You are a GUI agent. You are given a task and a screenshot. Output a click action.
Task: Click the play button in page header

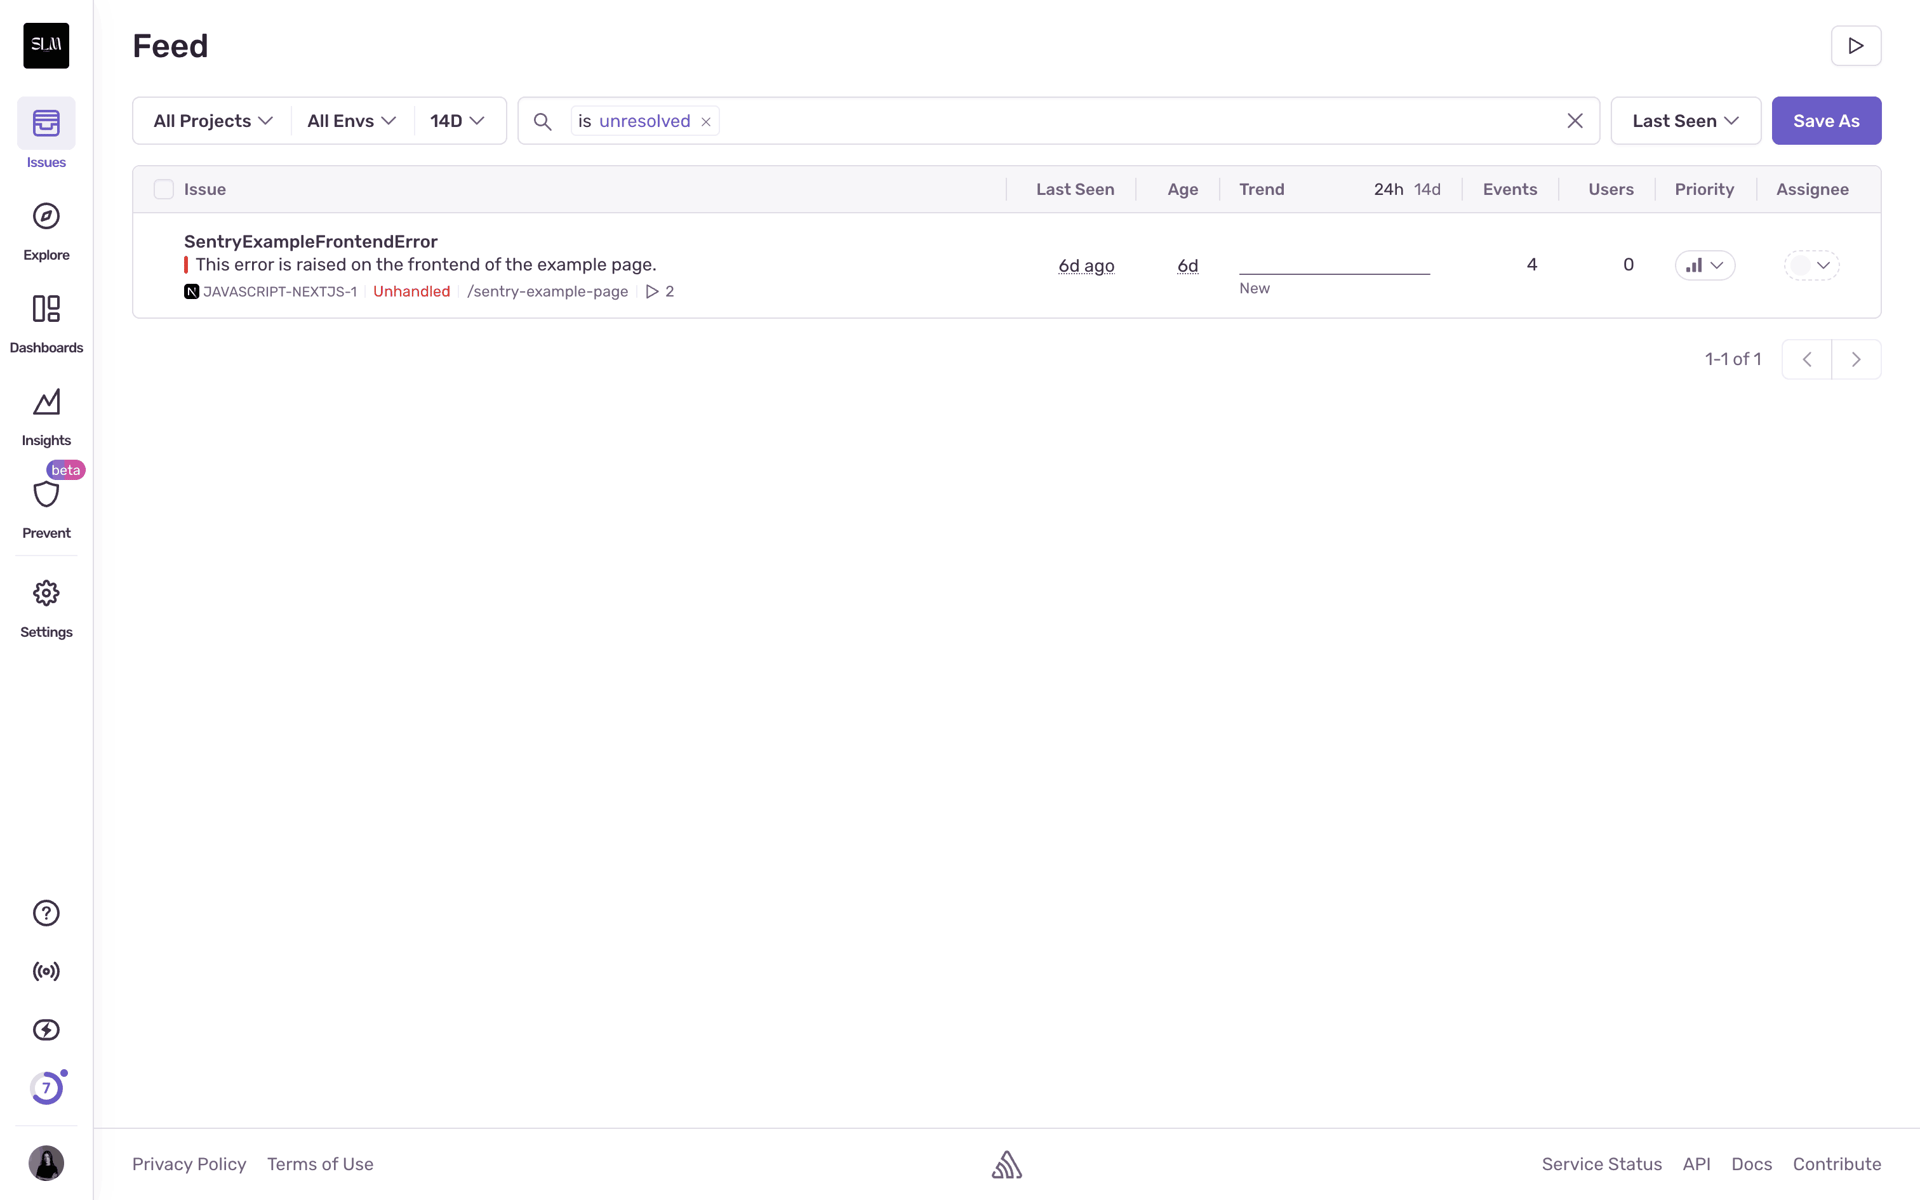[1856, 46]
